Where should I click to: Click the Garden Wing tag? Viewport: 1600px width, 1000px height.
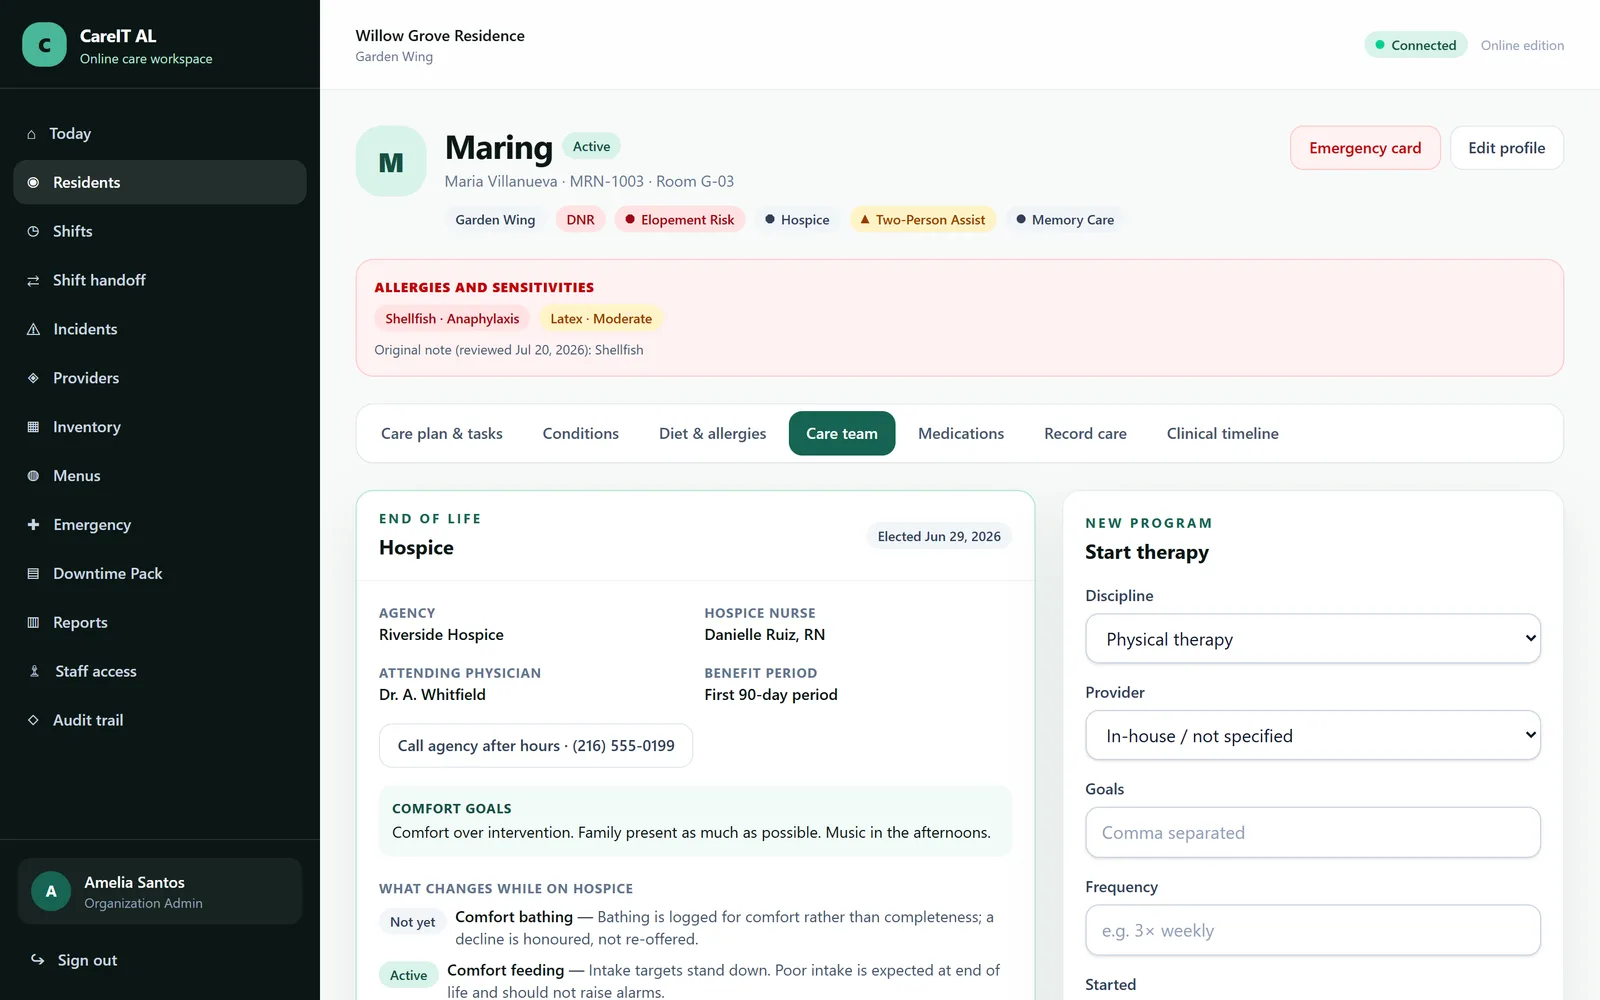[x=495, y=220]
